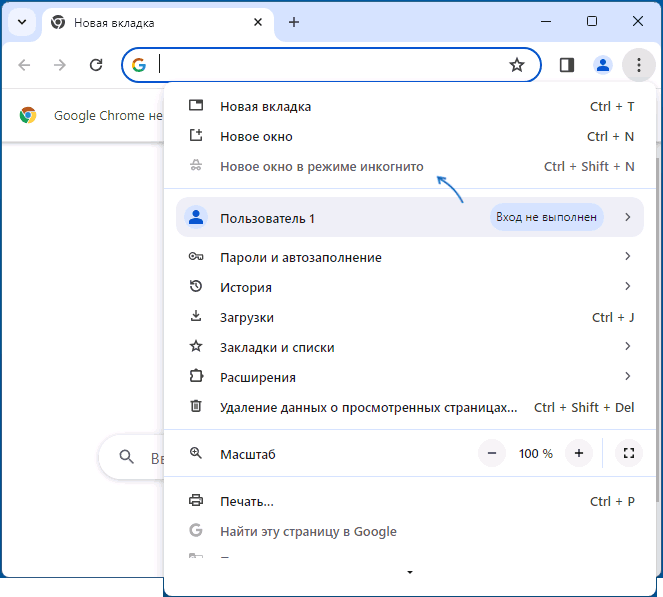This screenshot has width=663, height=597.
Task: Open Расширения menu item
Action: click(x=409, y=377)
